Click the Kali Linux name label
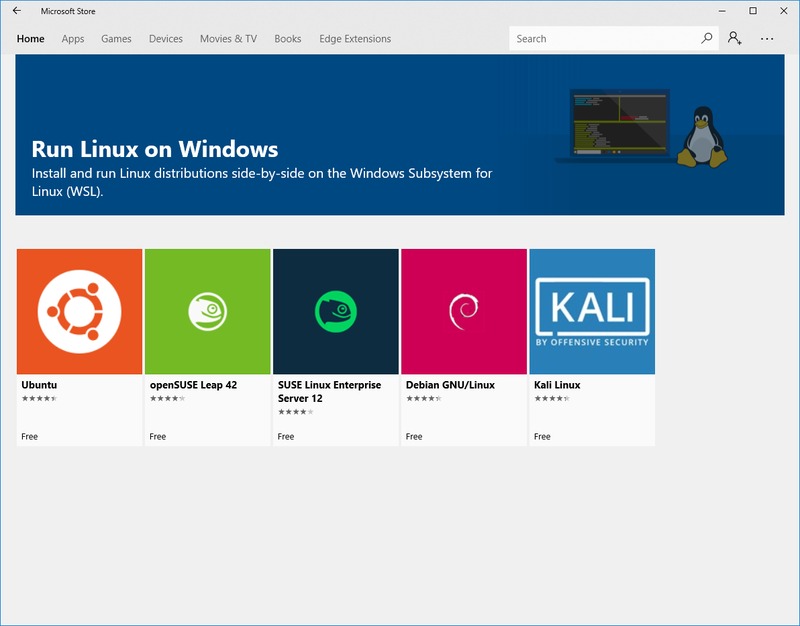Viewport: 800px width, 626px height. pos(557,385)
